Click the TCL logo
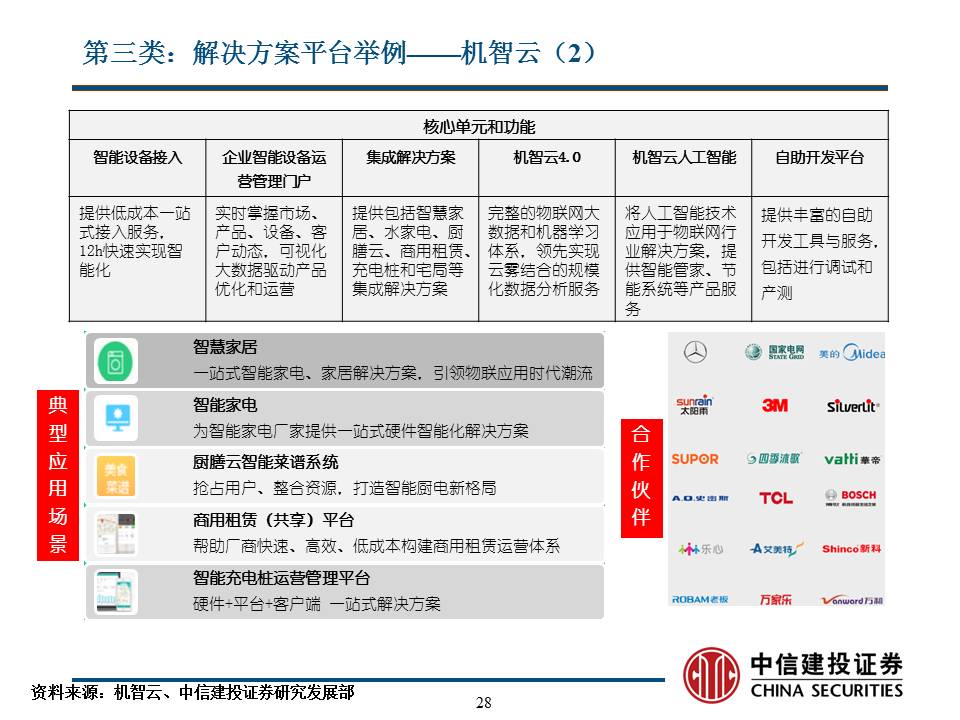The height and width of the screenshot is (720, 960). click(x=774, y=498)
